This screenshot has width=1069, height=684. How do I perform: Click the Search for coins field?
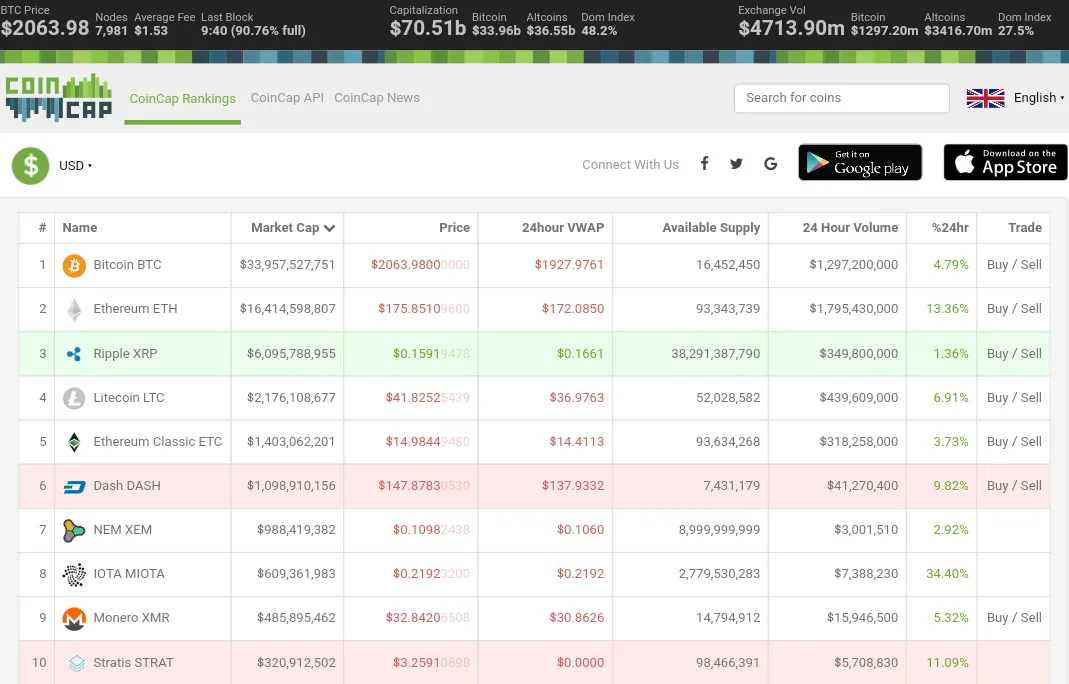coord(841,98)
